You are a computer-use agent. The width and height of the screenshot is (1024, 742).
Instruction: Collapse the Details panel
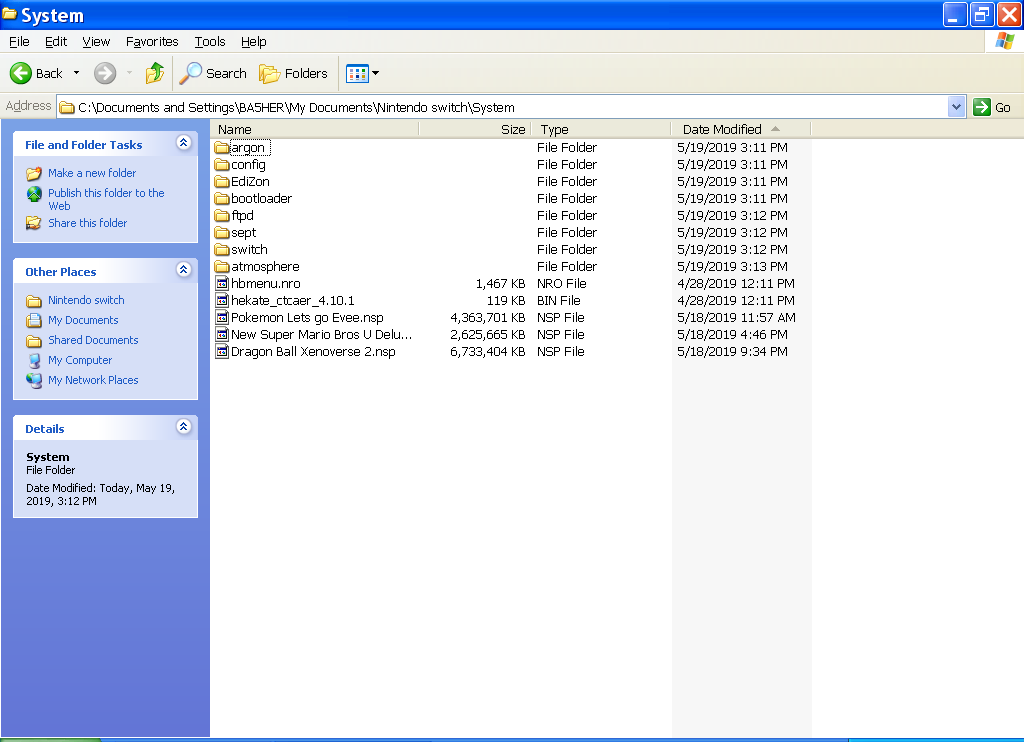tap(184, 427)
